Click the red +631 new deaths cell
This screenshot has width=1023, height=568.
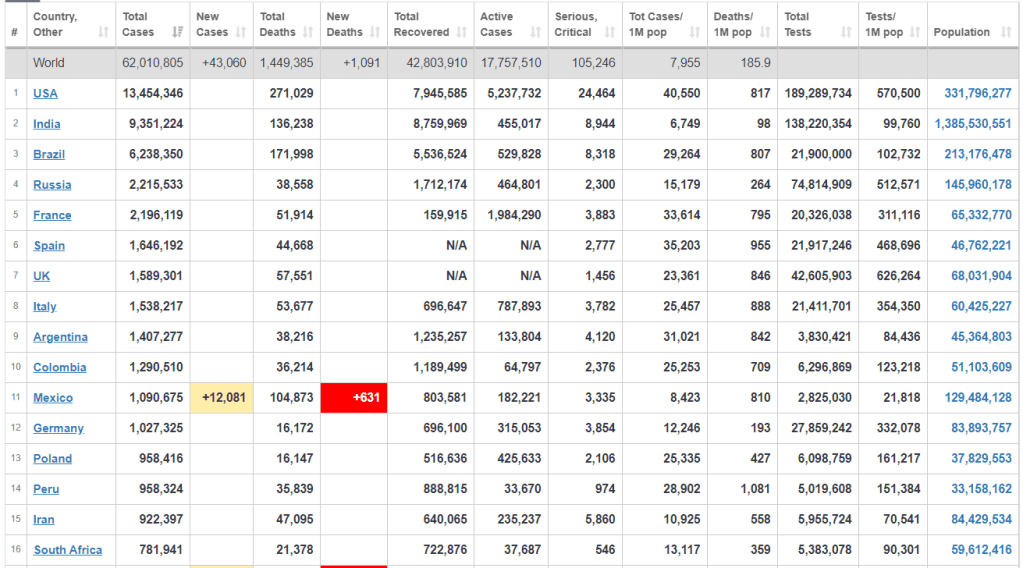pos(353,398)
